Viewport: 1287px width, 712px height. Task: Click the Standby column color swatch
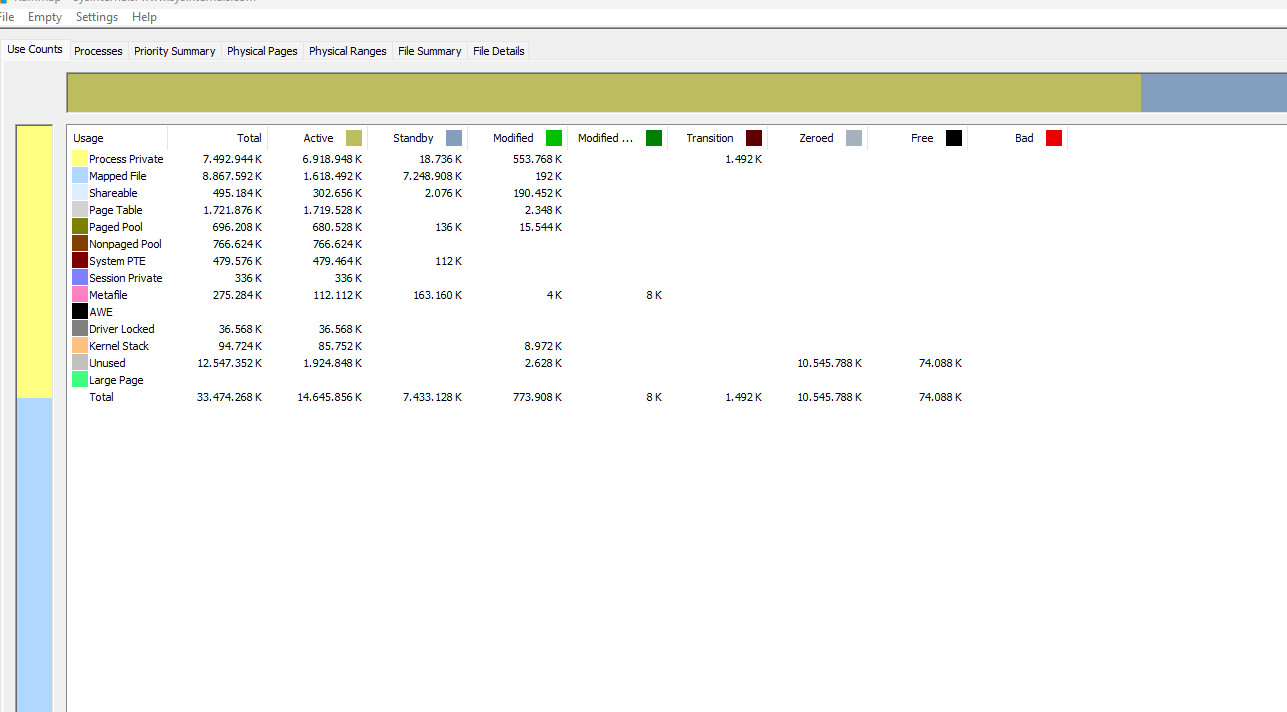pos(454,138)
